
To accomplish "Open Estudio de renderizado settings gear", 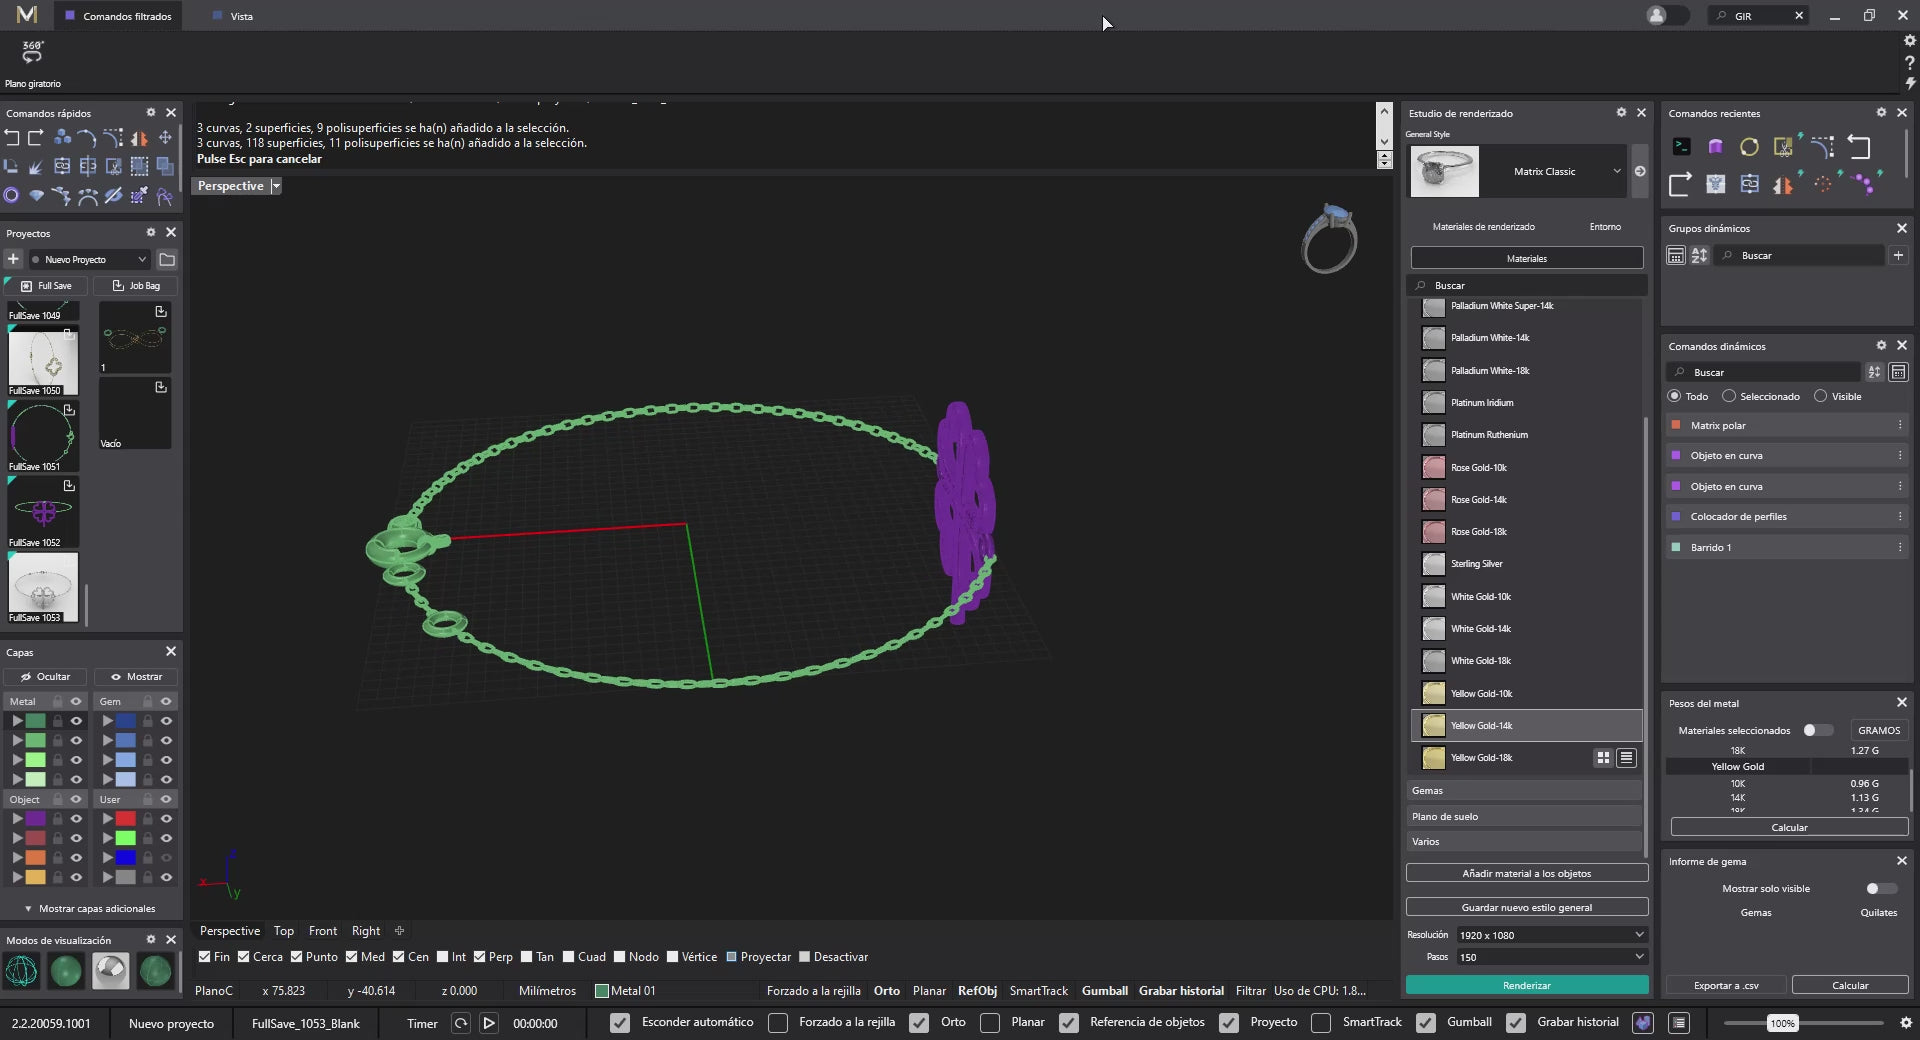I will click(x=1621, y=113).
